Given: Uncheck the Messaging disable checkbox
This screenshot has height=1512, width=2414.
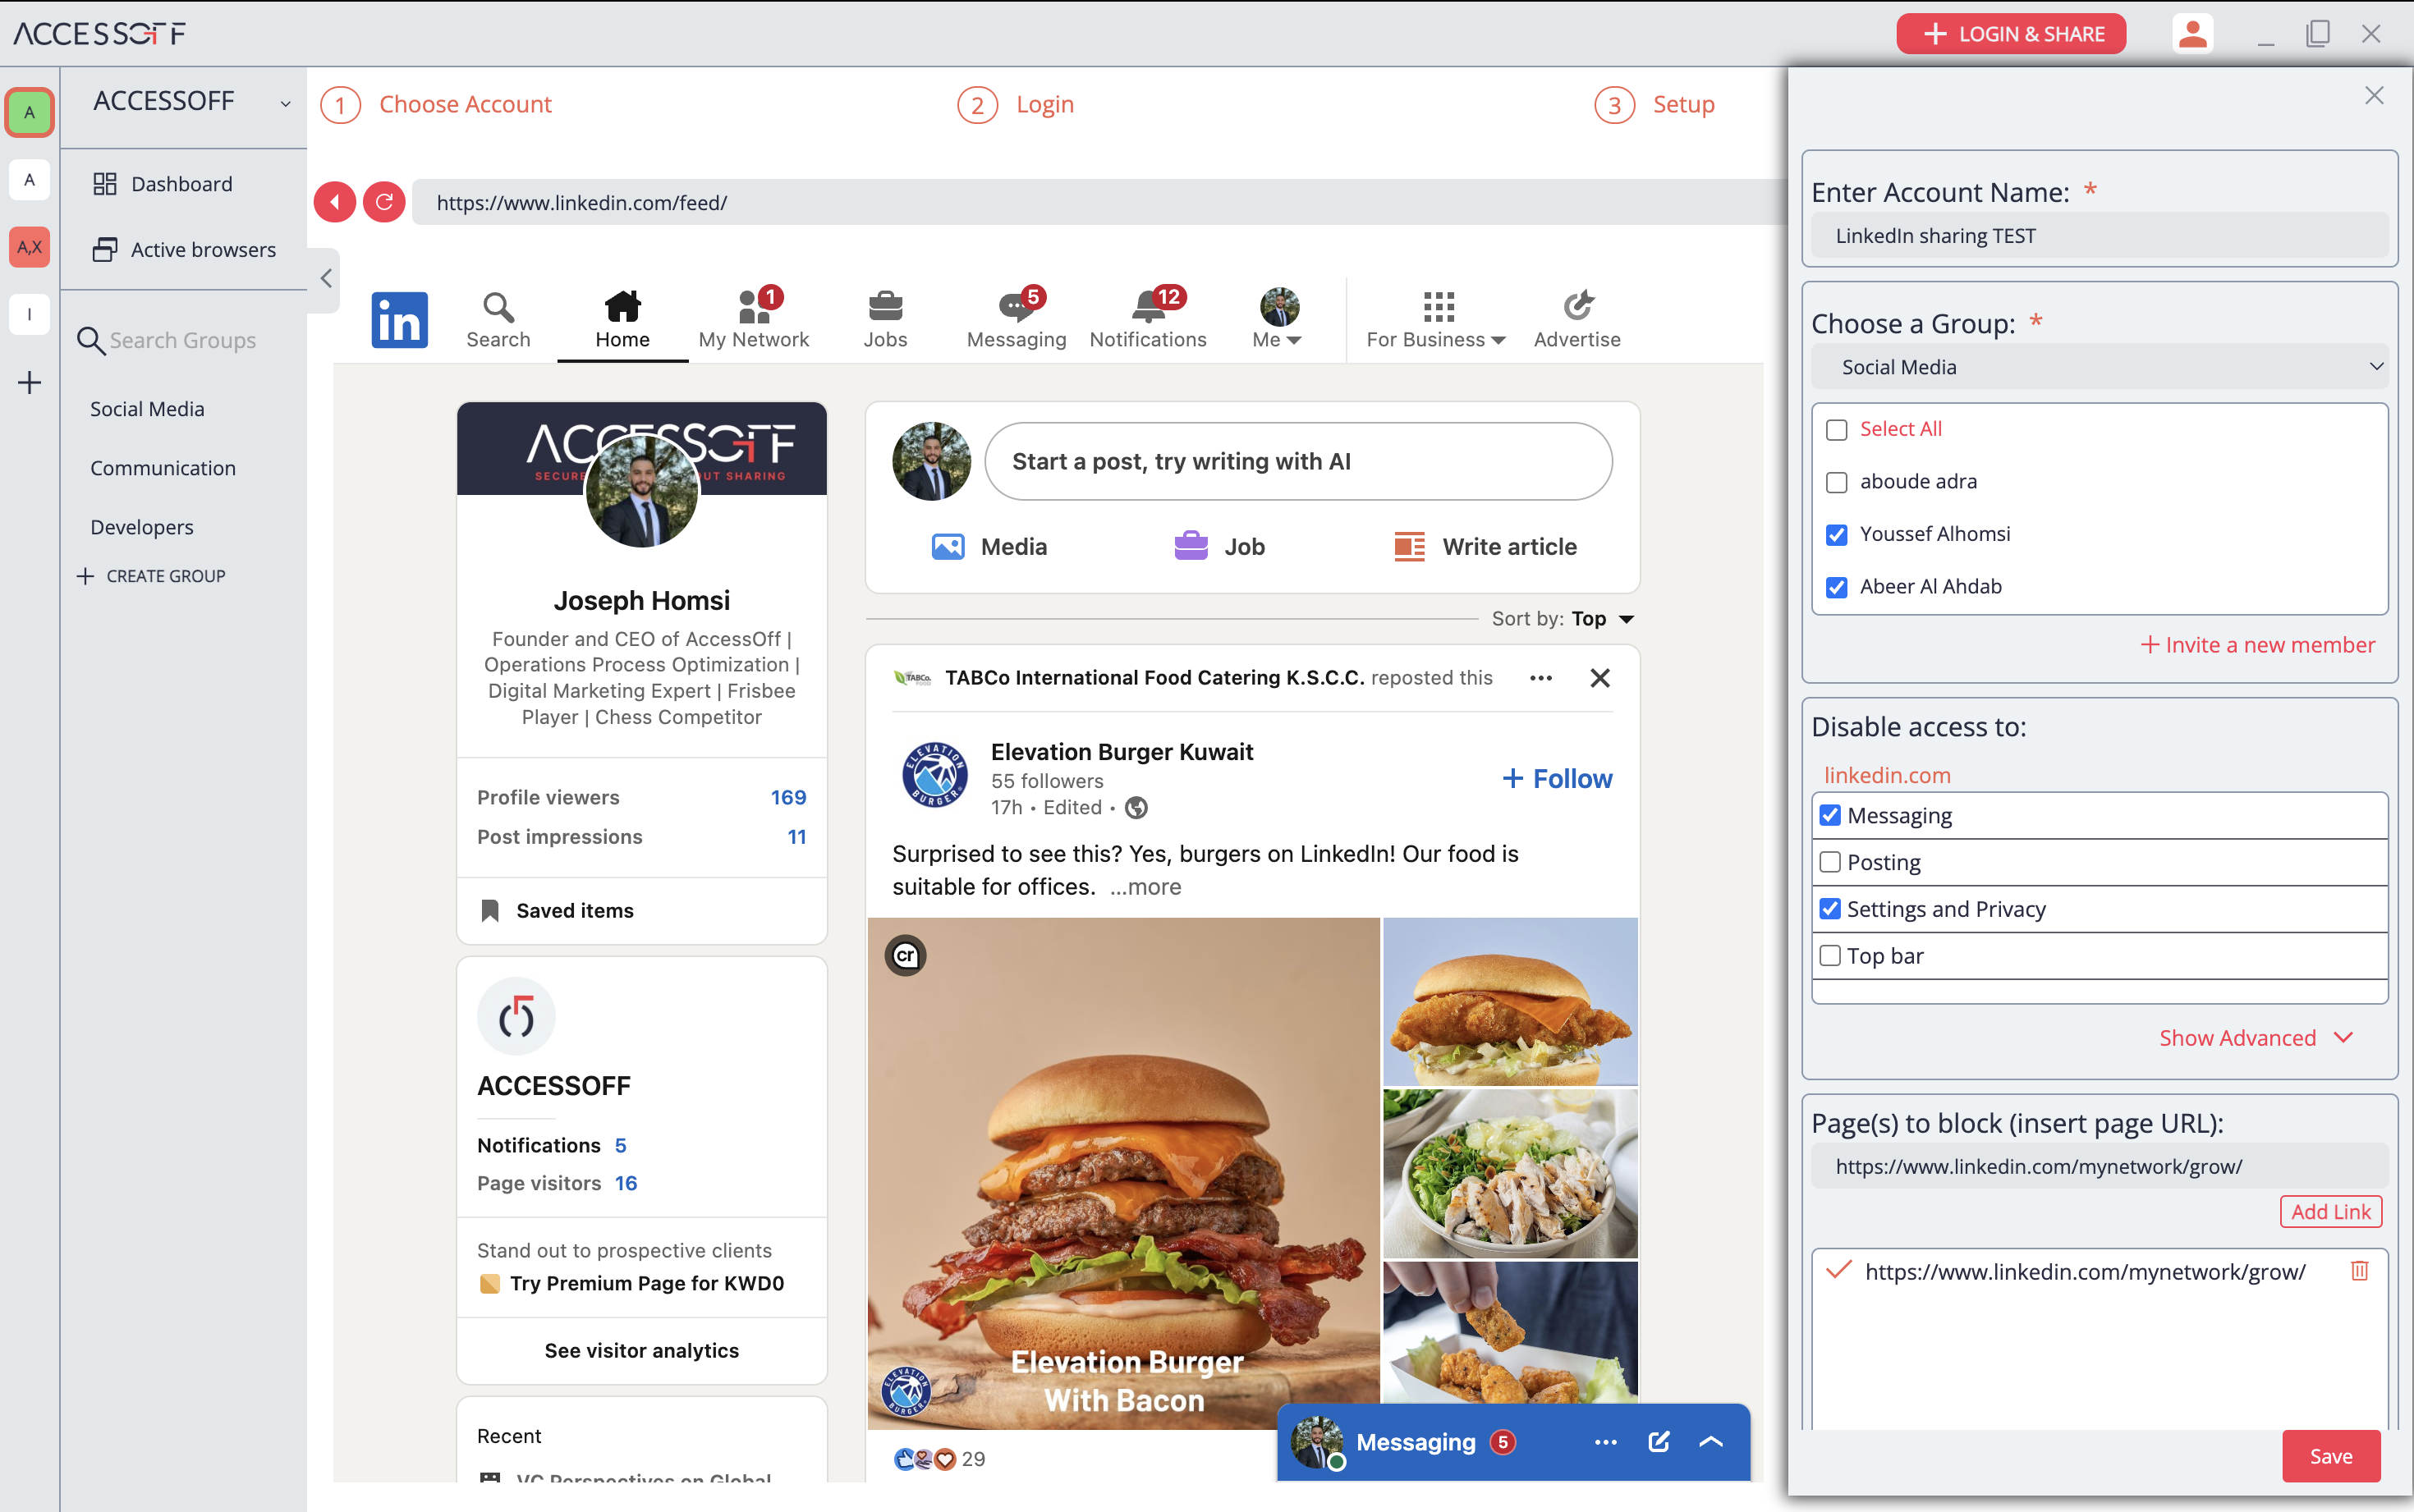Looking at the screenshot, I should click(1830, 815).
